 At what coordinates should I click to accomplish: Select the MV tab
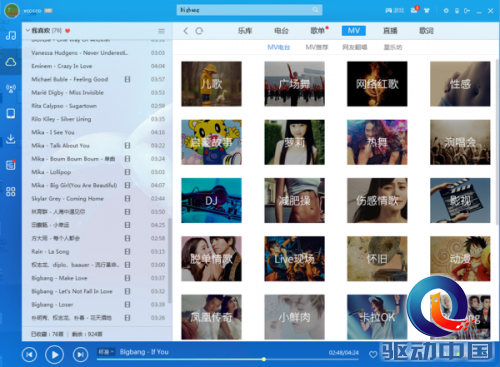[x=354, y=31]
